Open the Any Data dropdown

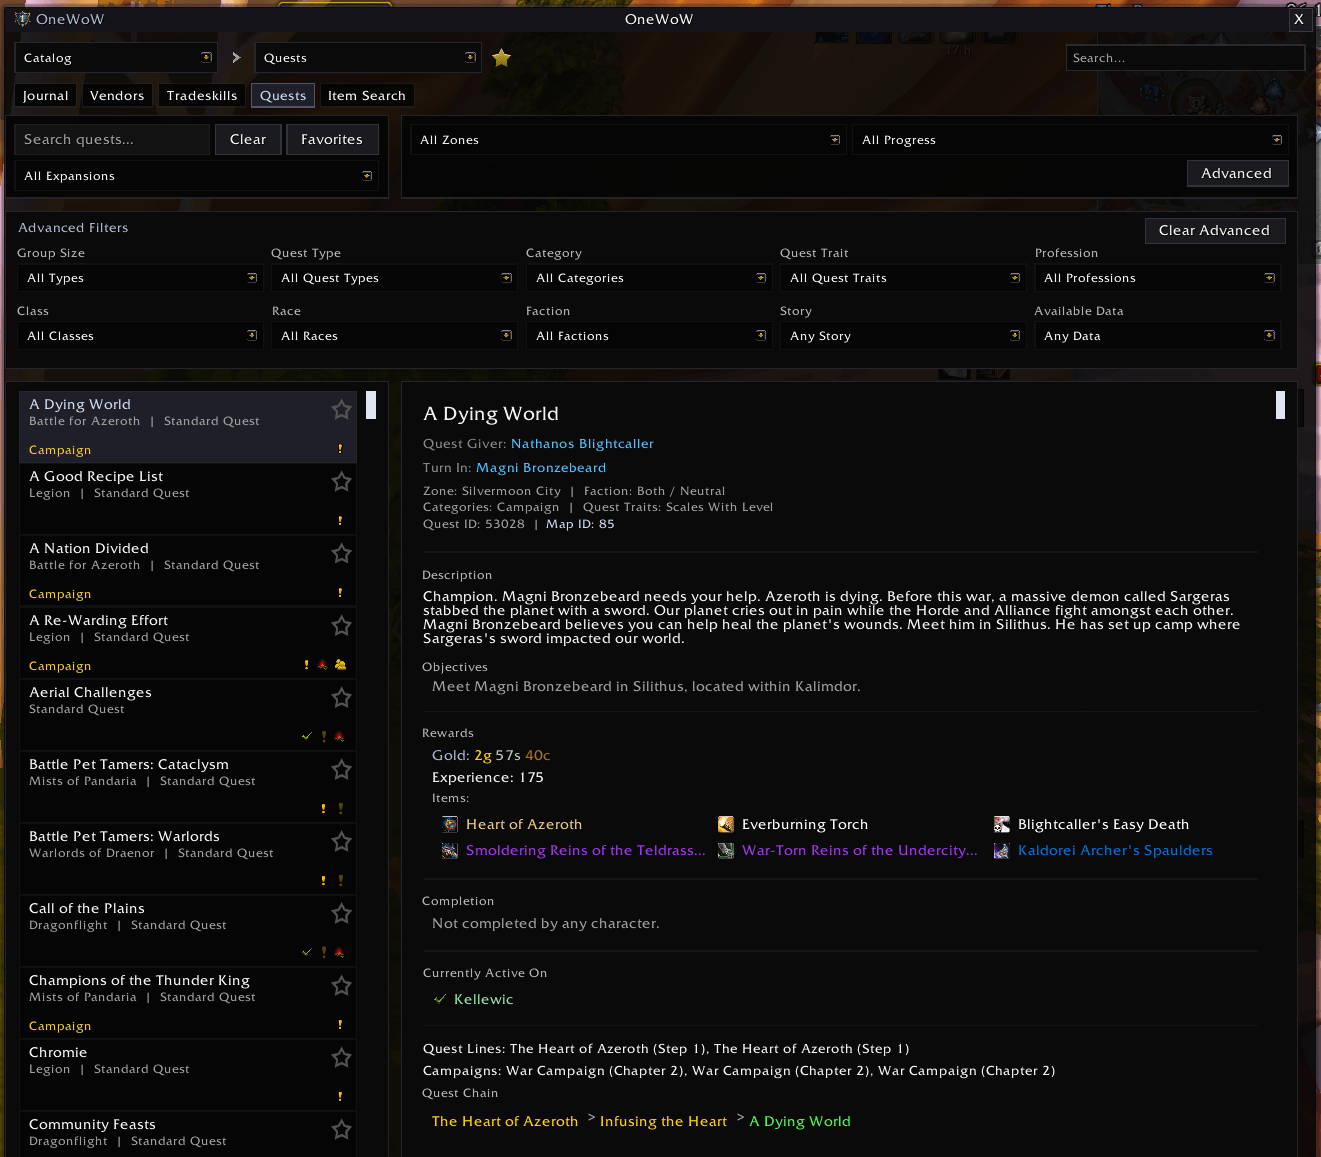pyautogui.click(x=1157, y=336)
